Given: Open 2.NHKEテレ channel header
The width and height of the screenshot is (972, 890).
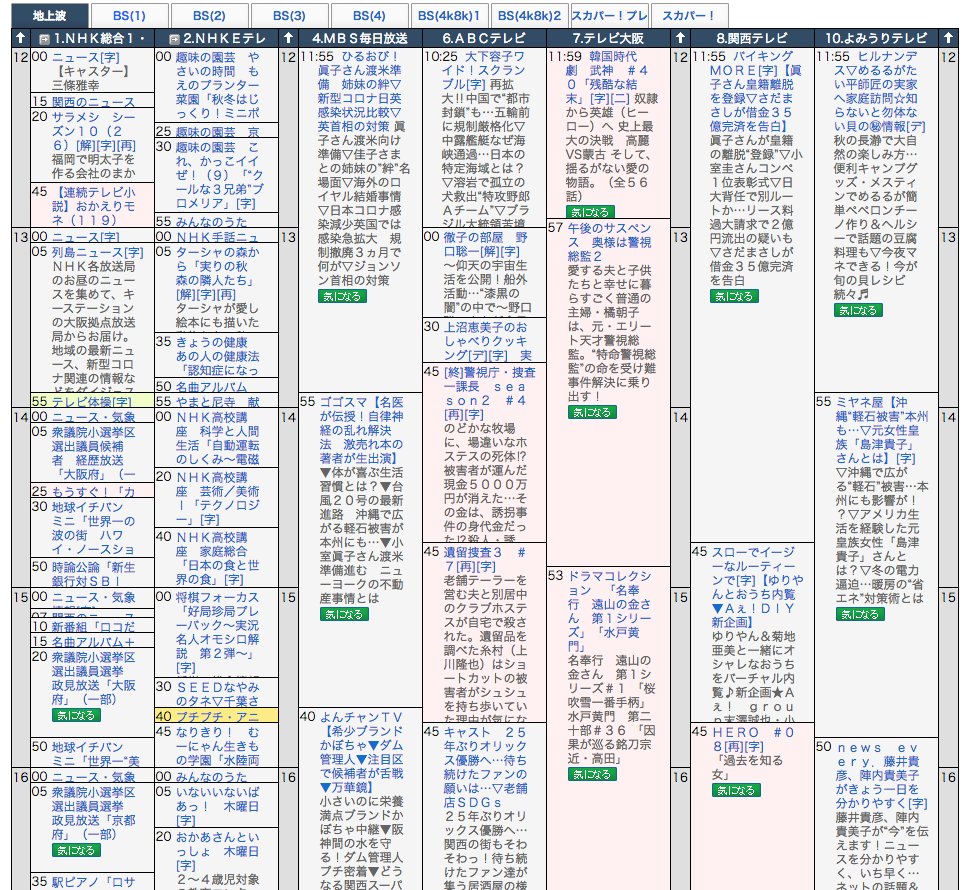Looking at the screenshot, I should coord(224,38).
